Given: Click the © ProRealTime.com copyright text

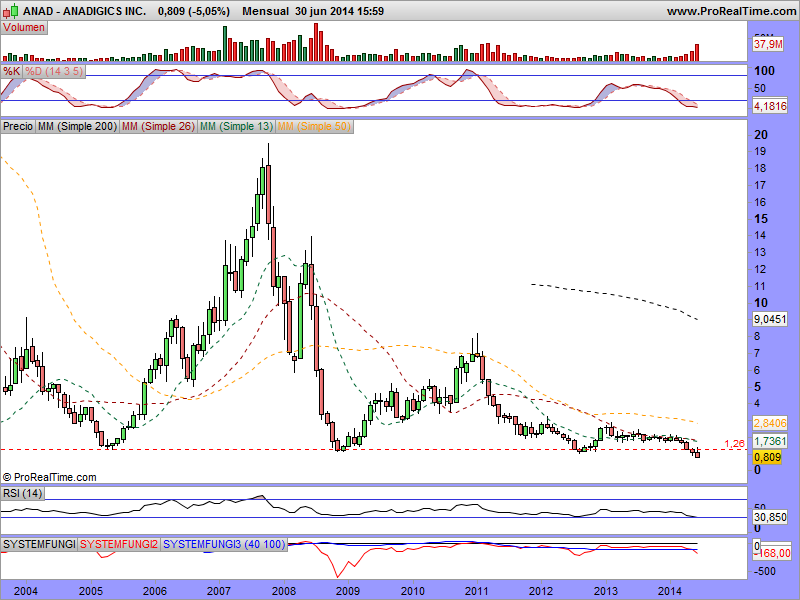Looking at the screenshot, I should [x=49, y=477].
